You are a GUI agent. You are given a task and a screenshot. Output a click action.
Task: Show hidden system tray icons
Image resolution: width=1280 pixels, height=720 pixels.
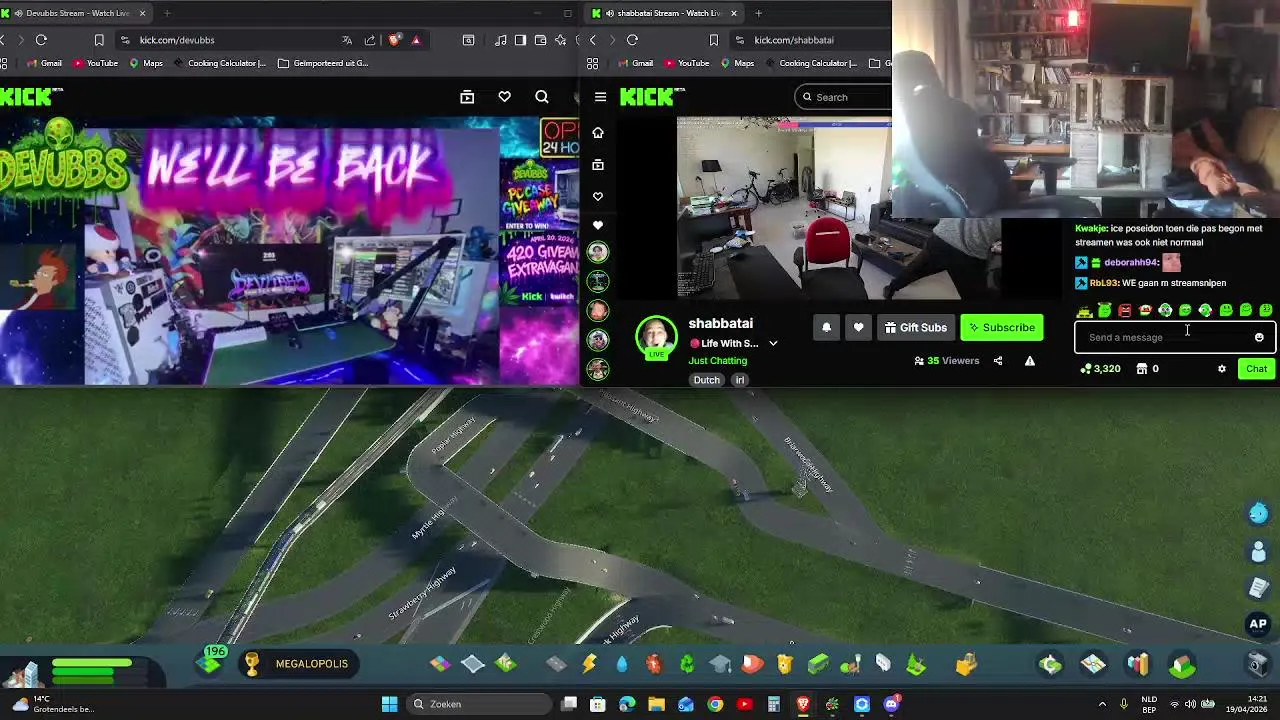[1102, 704]
